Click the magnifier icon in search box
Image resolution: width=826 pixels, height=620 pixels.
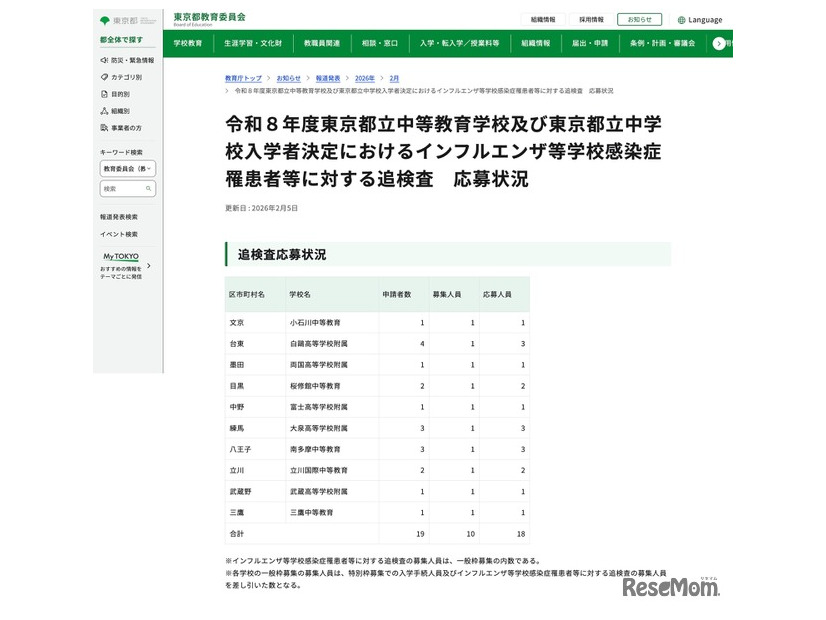pos(149,188)
